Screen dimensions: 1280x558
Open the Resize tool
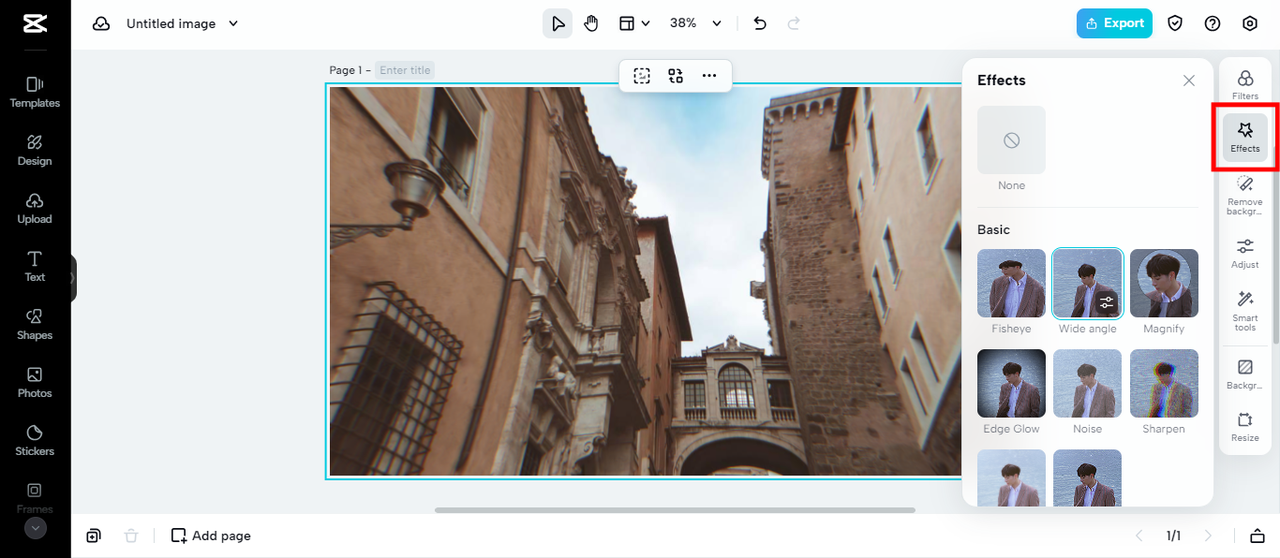[1245, 426]
